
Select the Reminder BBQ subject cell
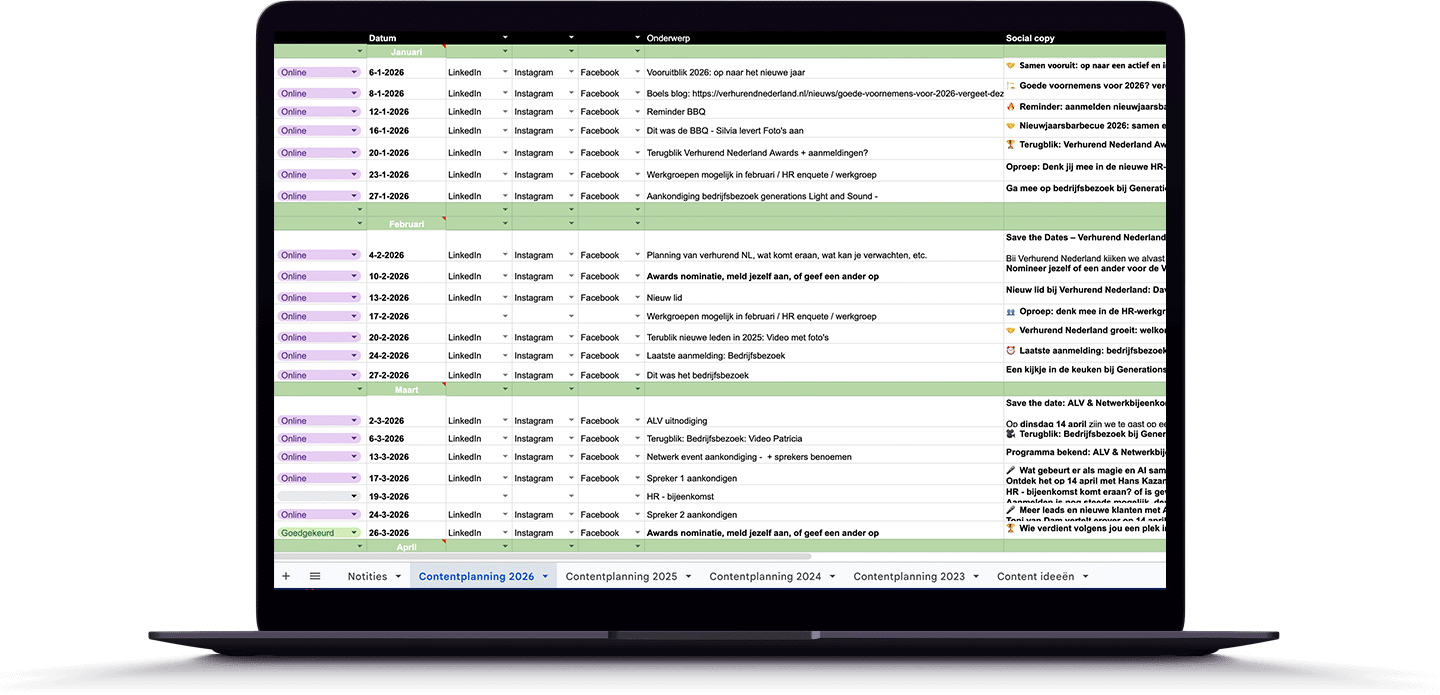point(823,112)
